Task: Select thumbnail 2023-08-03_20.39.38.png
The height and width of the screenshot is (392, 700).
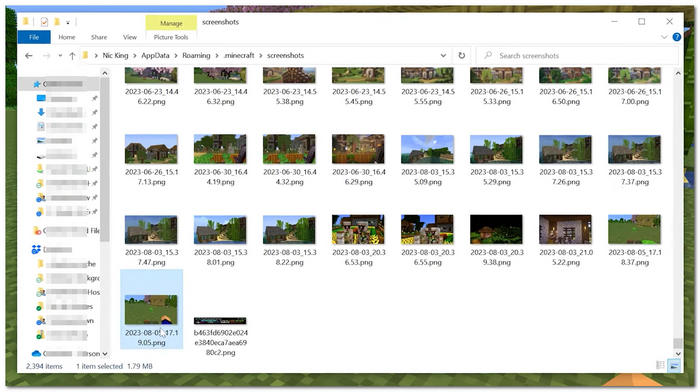Action: pyautogui.click(x=496, y=229)
